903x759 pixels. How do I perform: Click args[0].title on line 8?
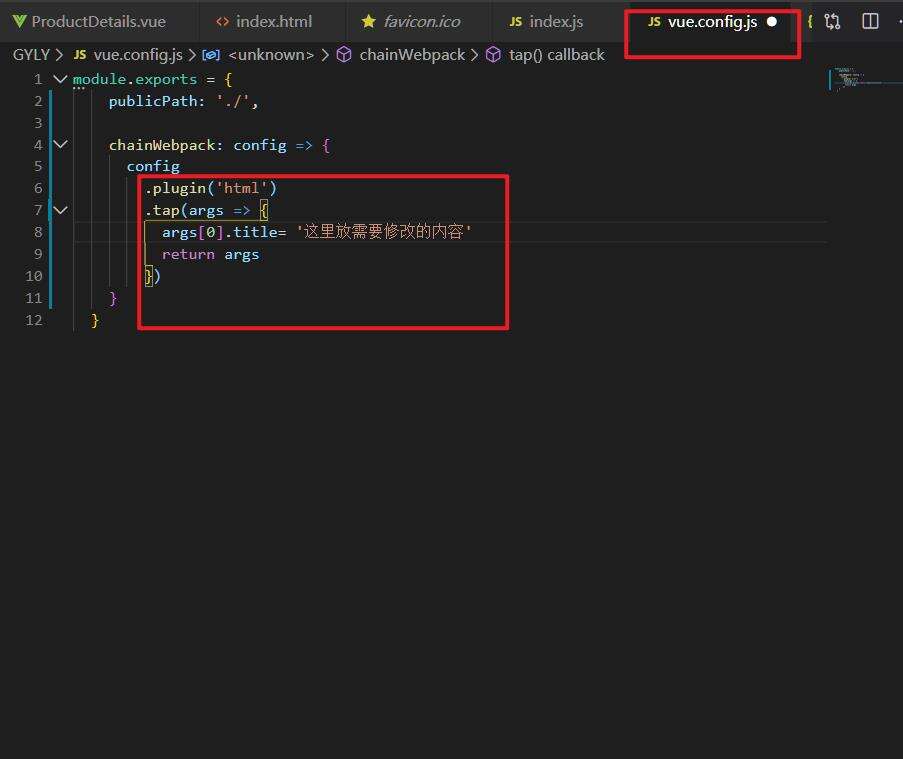click(219, 232)
